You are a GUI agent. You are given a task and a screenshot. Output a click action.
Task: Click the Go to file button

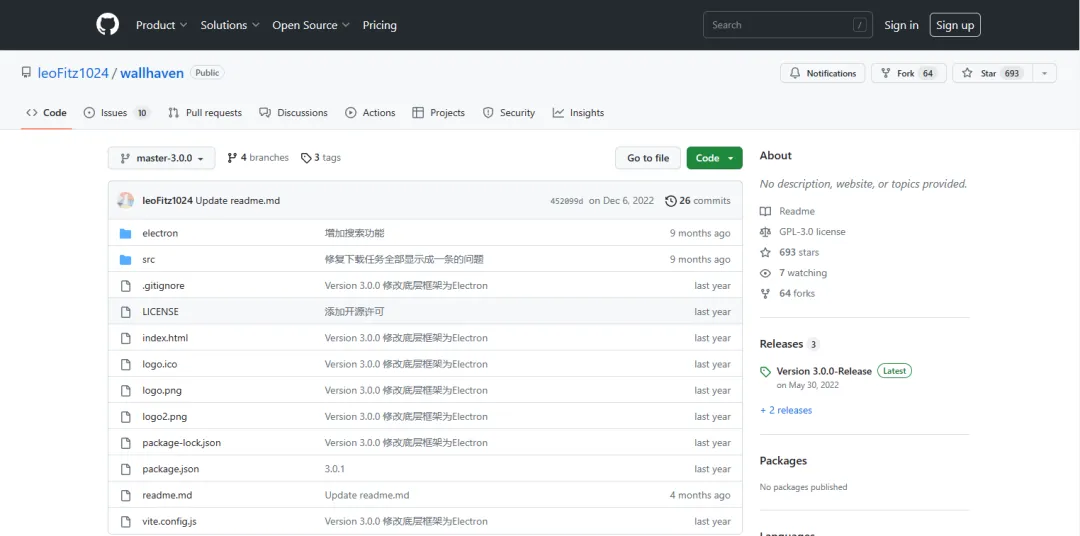(x=647, y=158)
